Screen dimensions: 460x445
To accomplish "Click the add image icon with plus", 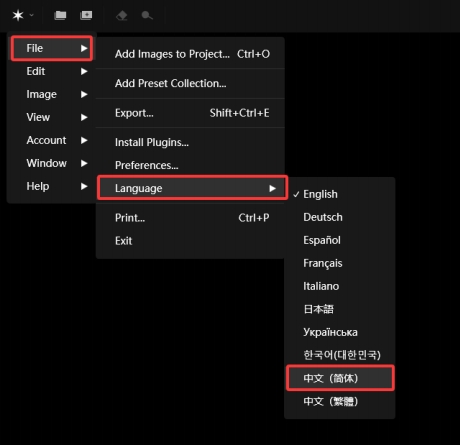I will coord(86,15).
